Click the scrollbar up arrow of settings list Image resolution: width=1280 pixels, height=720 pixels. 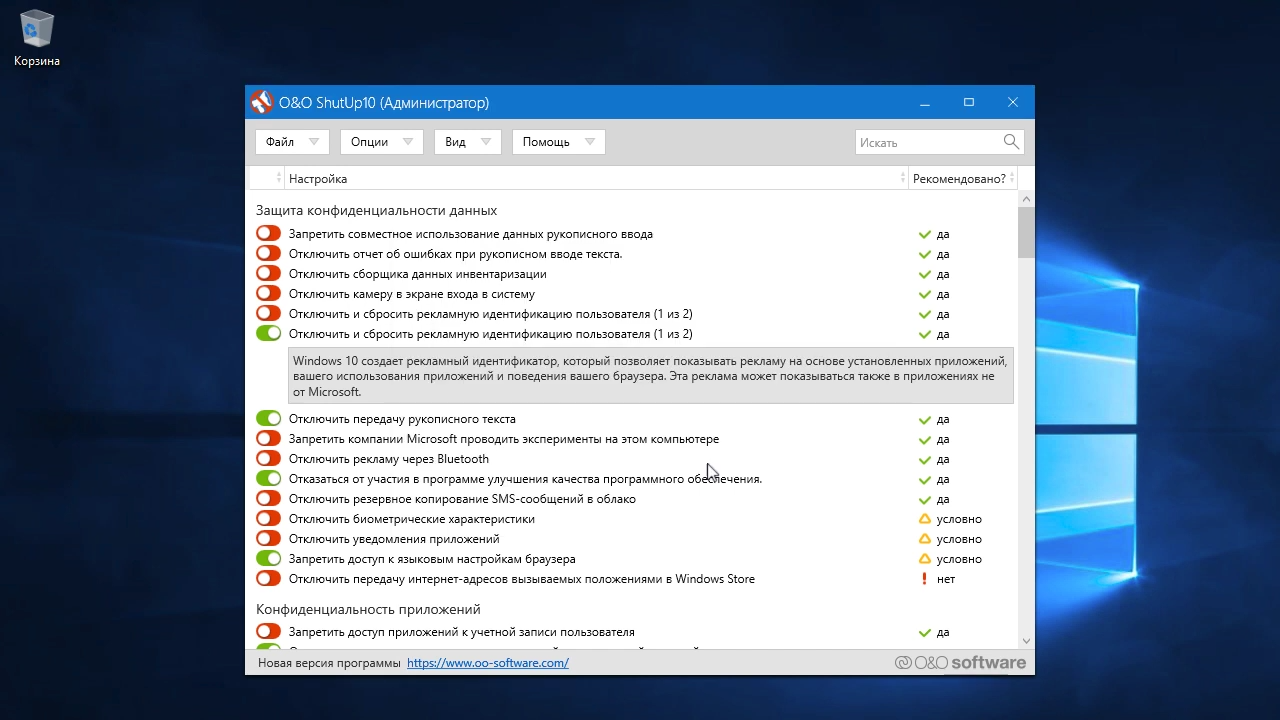coord(1026,199)
